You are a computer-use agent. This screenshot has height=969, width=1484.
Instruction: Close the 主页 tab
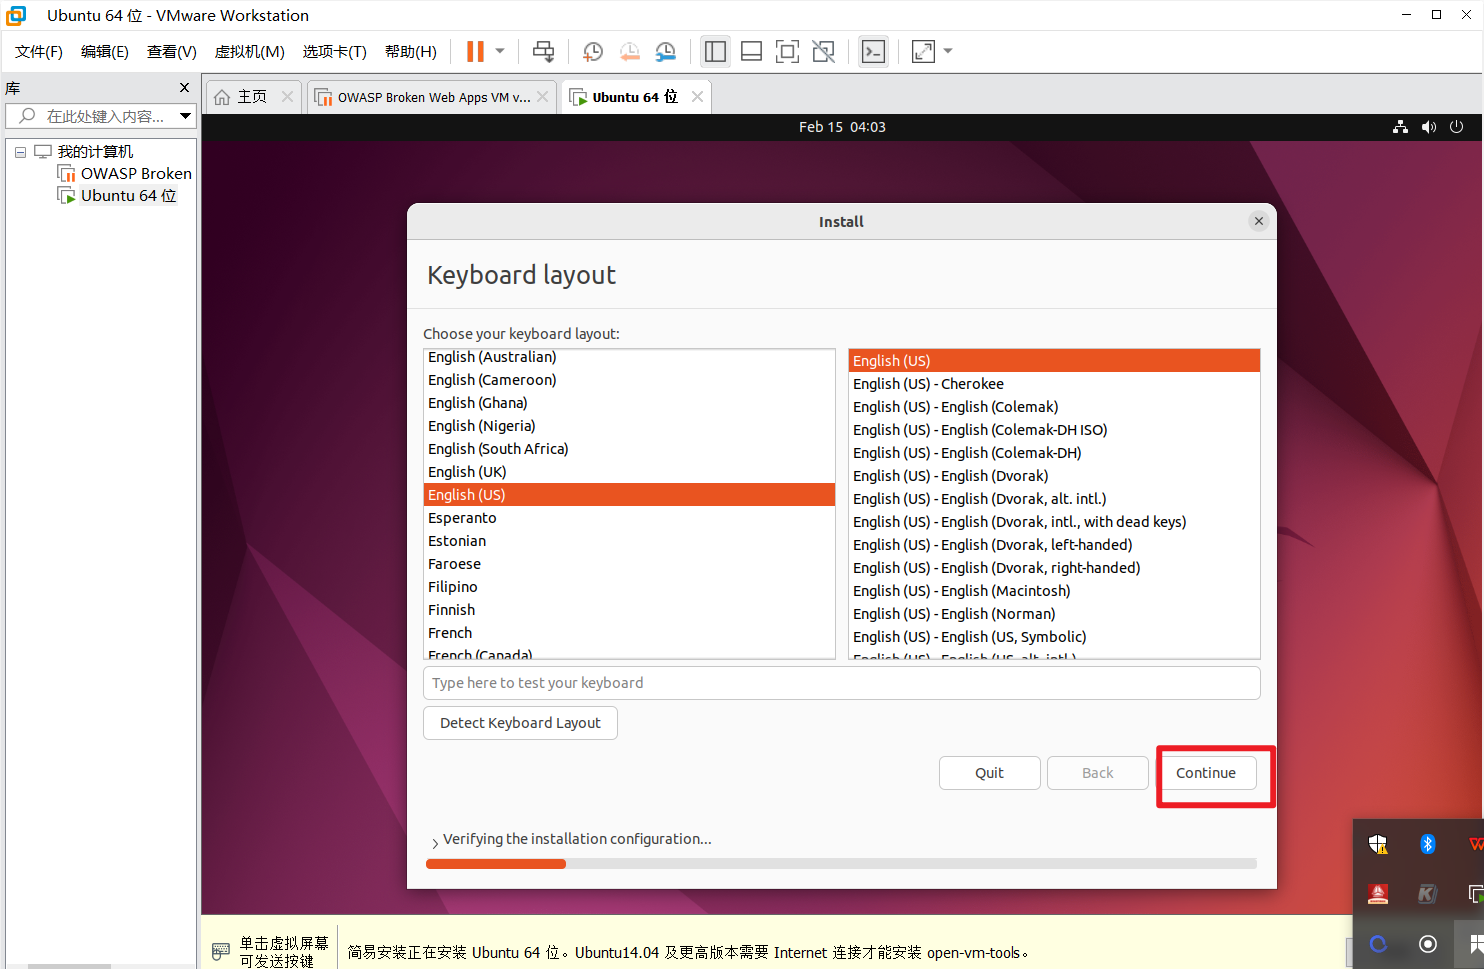point(287,96)
